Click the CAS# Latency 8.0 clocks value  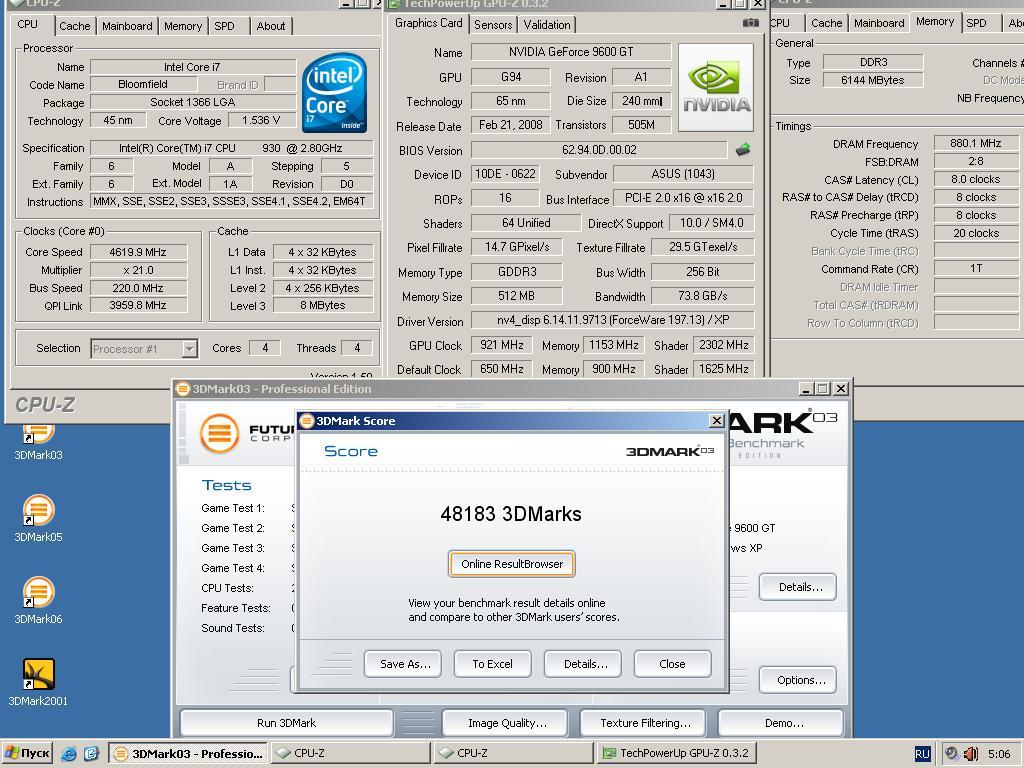pyautogui.click(x=976, y=179)
